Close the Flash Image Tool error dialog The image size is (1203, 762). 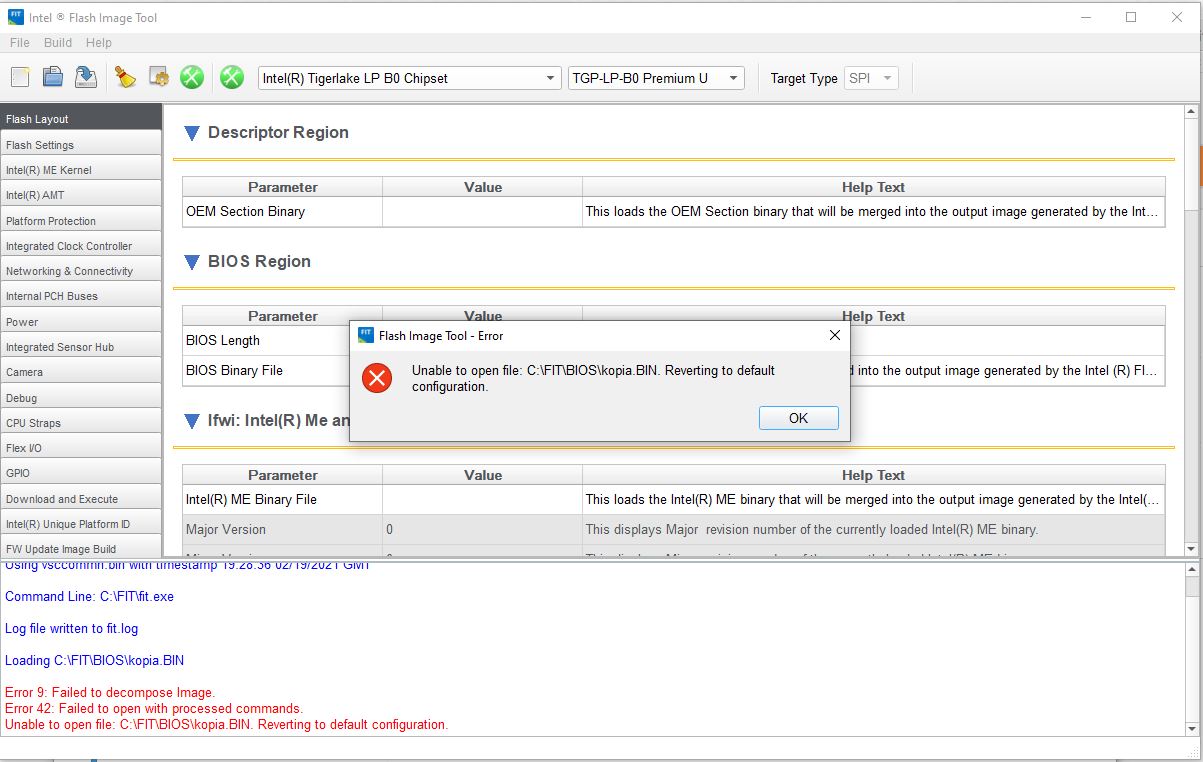(835, 335)
